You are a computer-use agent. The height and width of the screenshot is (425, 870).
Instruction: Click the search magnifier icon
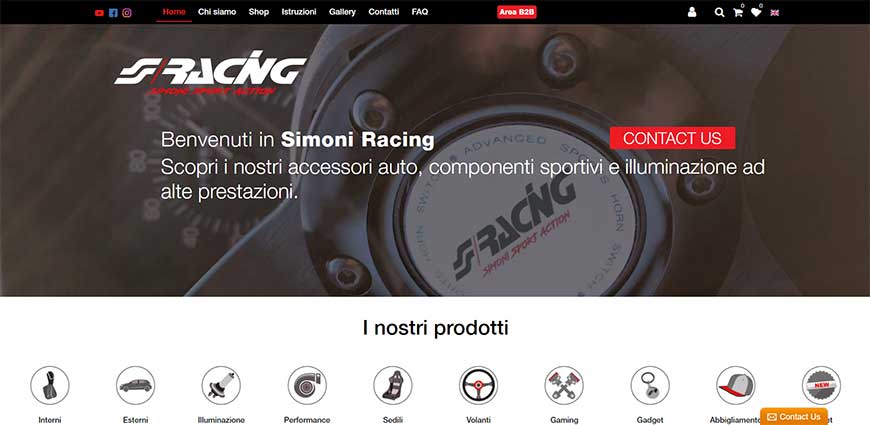pos(719,12)
